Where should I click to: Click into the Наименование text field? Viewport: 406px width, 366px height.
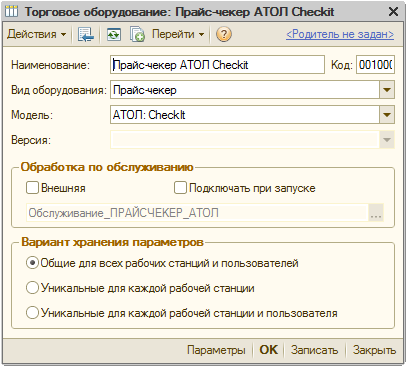pos(217,65)
